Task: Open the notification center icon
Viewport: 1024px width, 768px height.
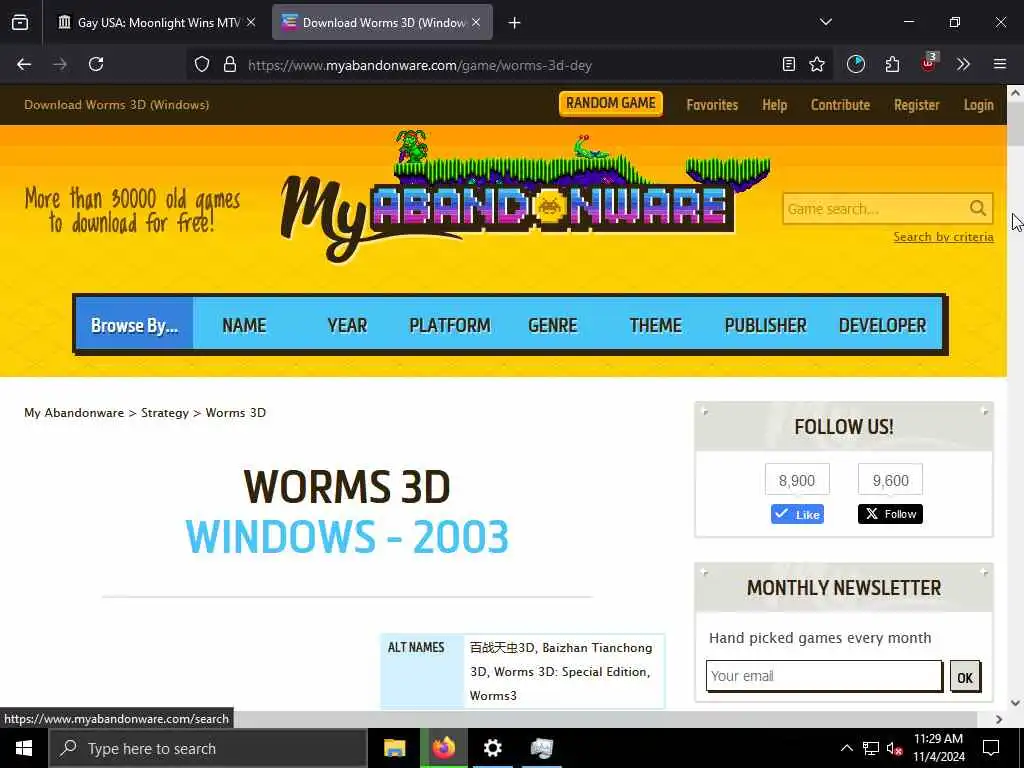Action: [x=991, y=748]
